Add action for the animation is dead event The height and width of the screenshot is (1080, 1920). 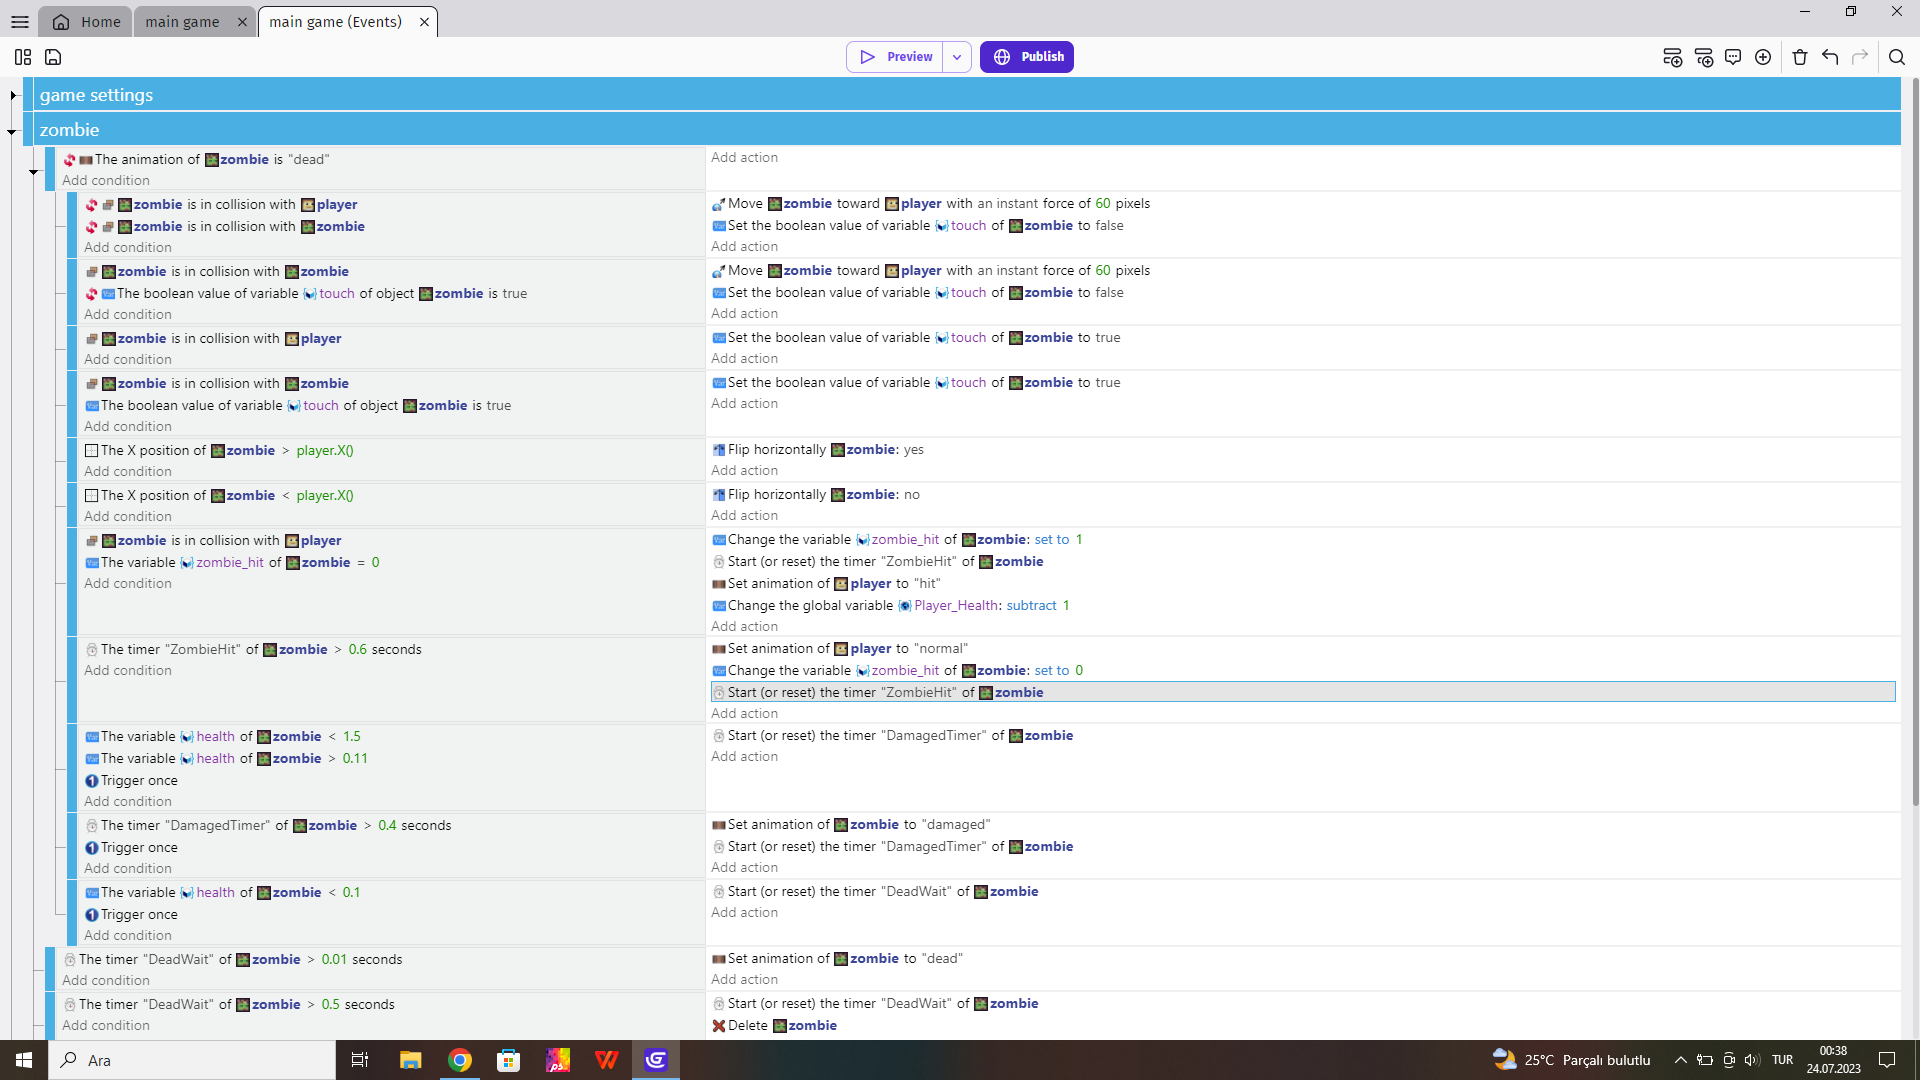tap(744, 158)
